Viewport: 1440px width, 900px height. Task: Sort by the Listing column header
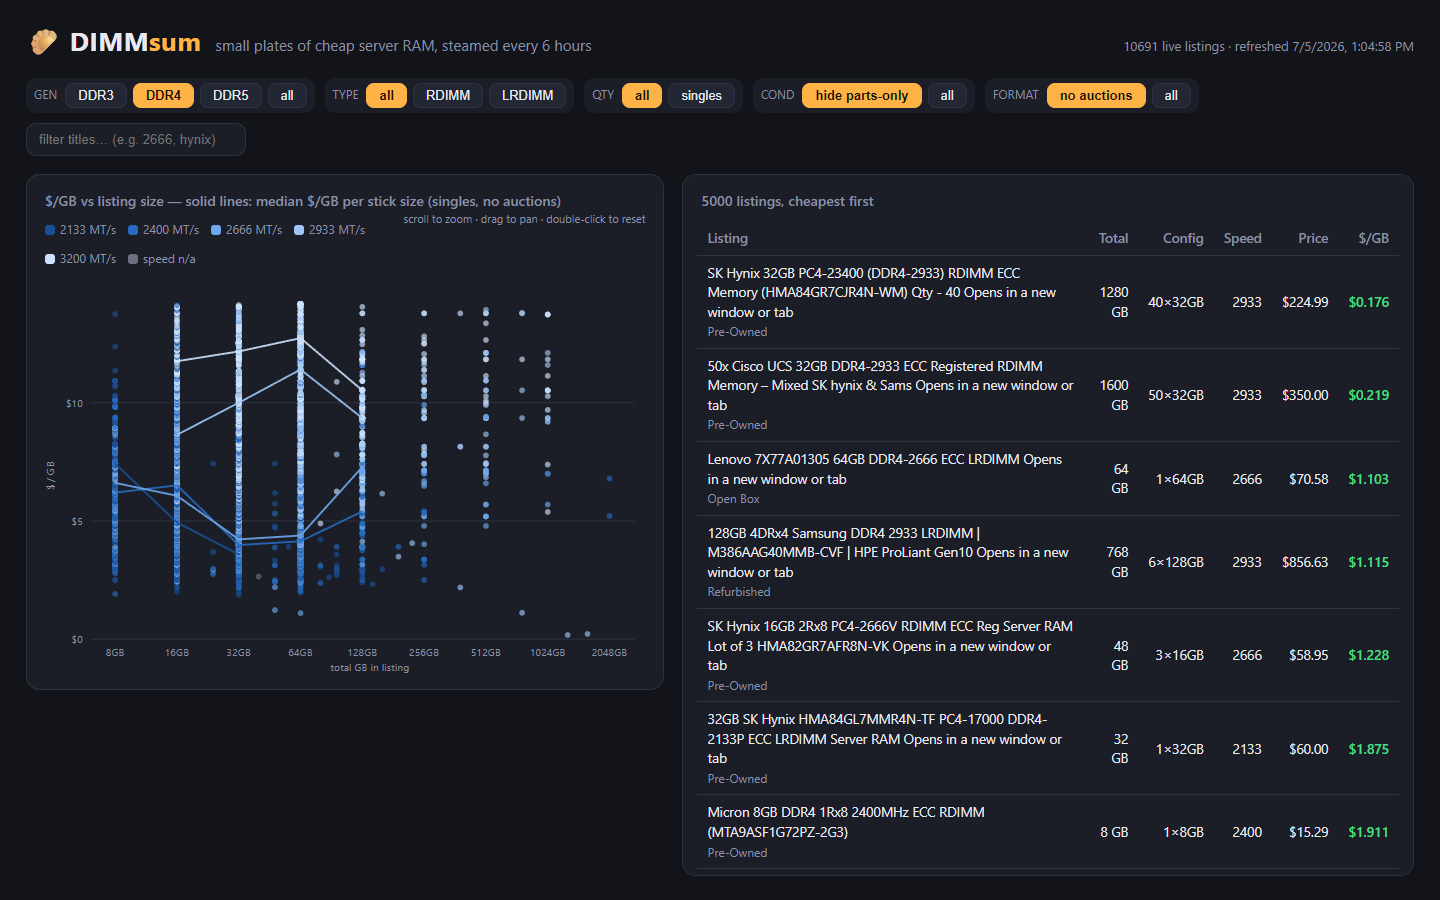click(x=727, y=238)
